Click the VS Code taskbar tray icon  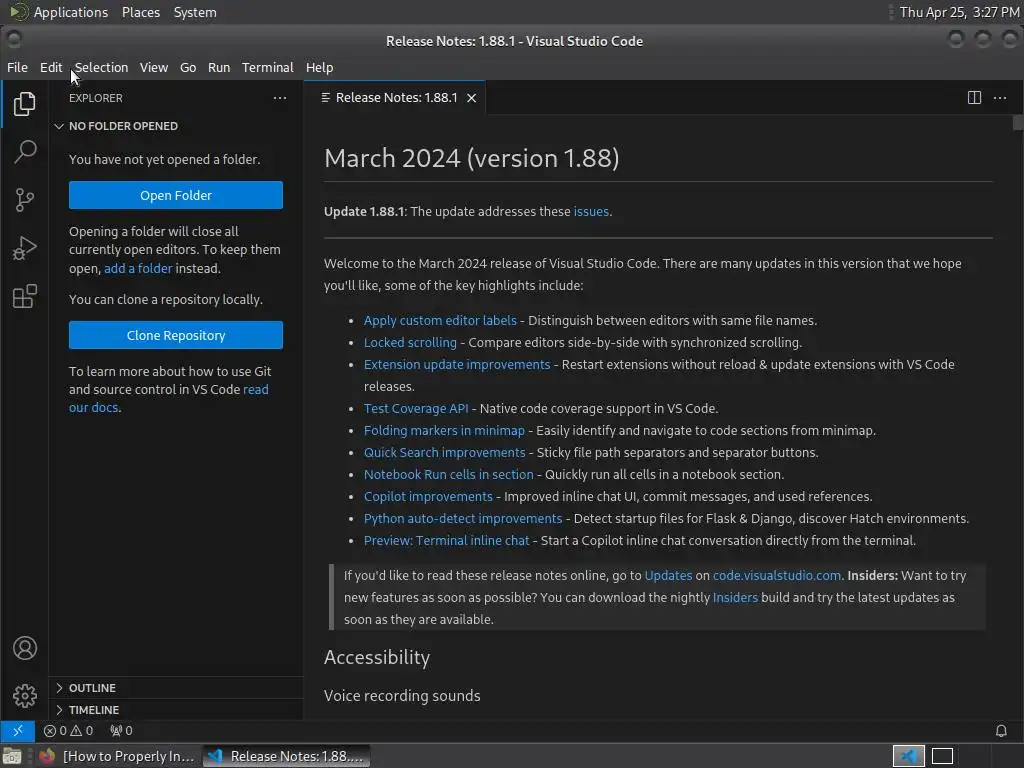tap(908, 756)
